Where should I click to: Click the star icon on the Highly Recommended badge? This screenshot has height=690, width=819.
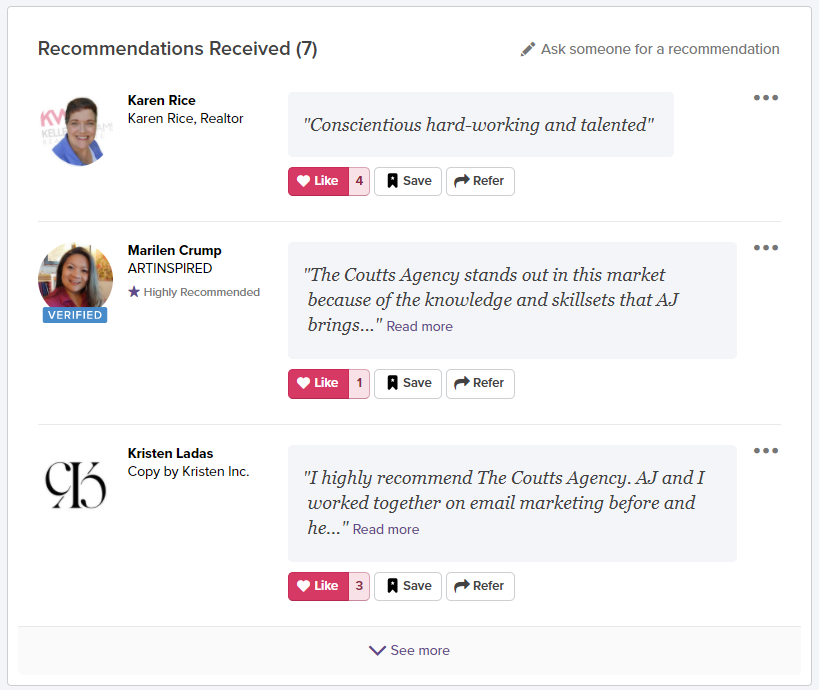pyautogui.click(x=132, y=292)
